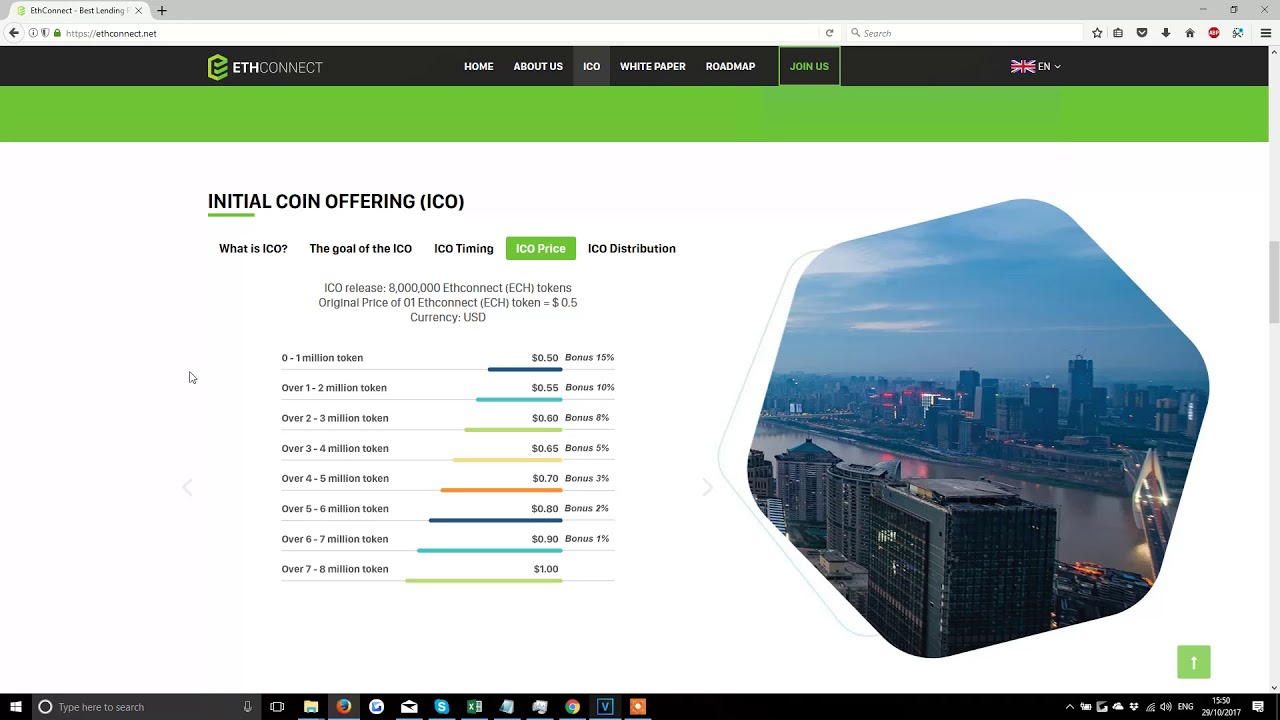Click the $1.00 price value
This screenshot has height=720, width=1280.
pyautogui.click(x=546, y=569)
